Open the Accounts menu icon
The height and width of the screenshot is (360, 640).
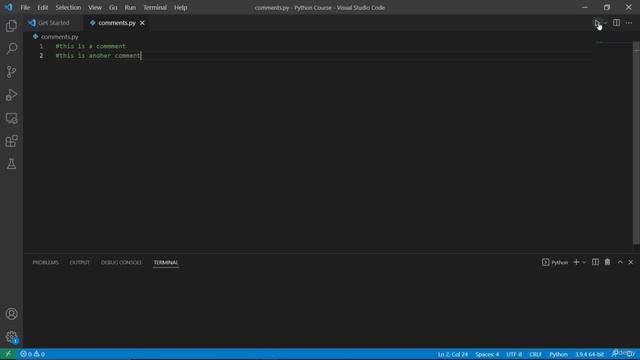point(11,314)
